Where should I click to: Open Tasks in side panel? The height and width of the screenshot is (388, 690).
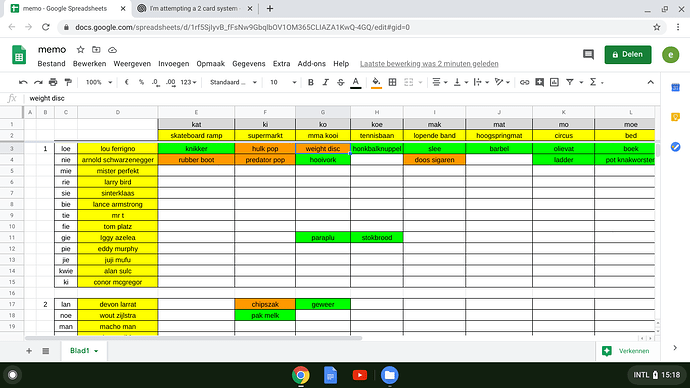pyautogui.click(x=675, y=146)
